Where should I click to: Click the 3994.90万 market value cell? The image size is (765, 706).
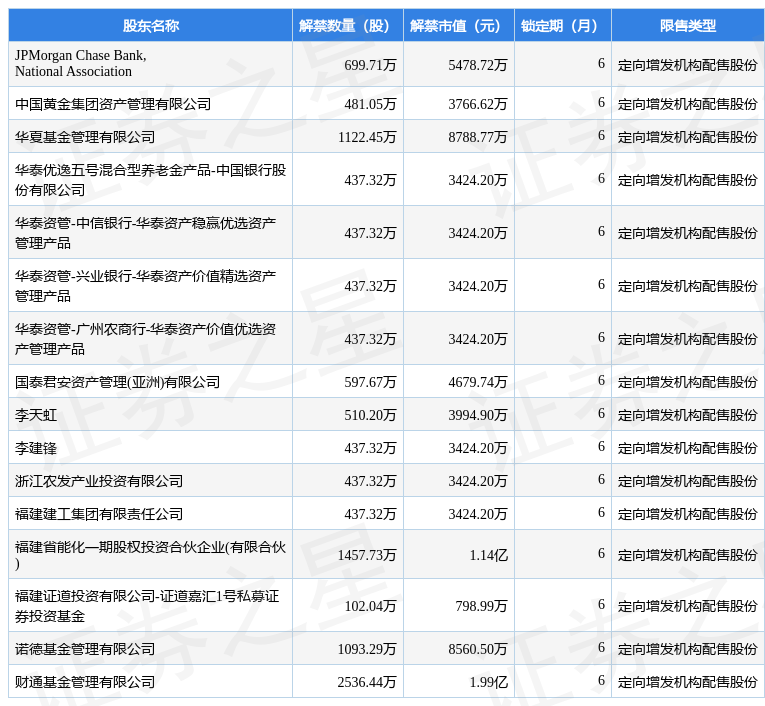(477, 415)
